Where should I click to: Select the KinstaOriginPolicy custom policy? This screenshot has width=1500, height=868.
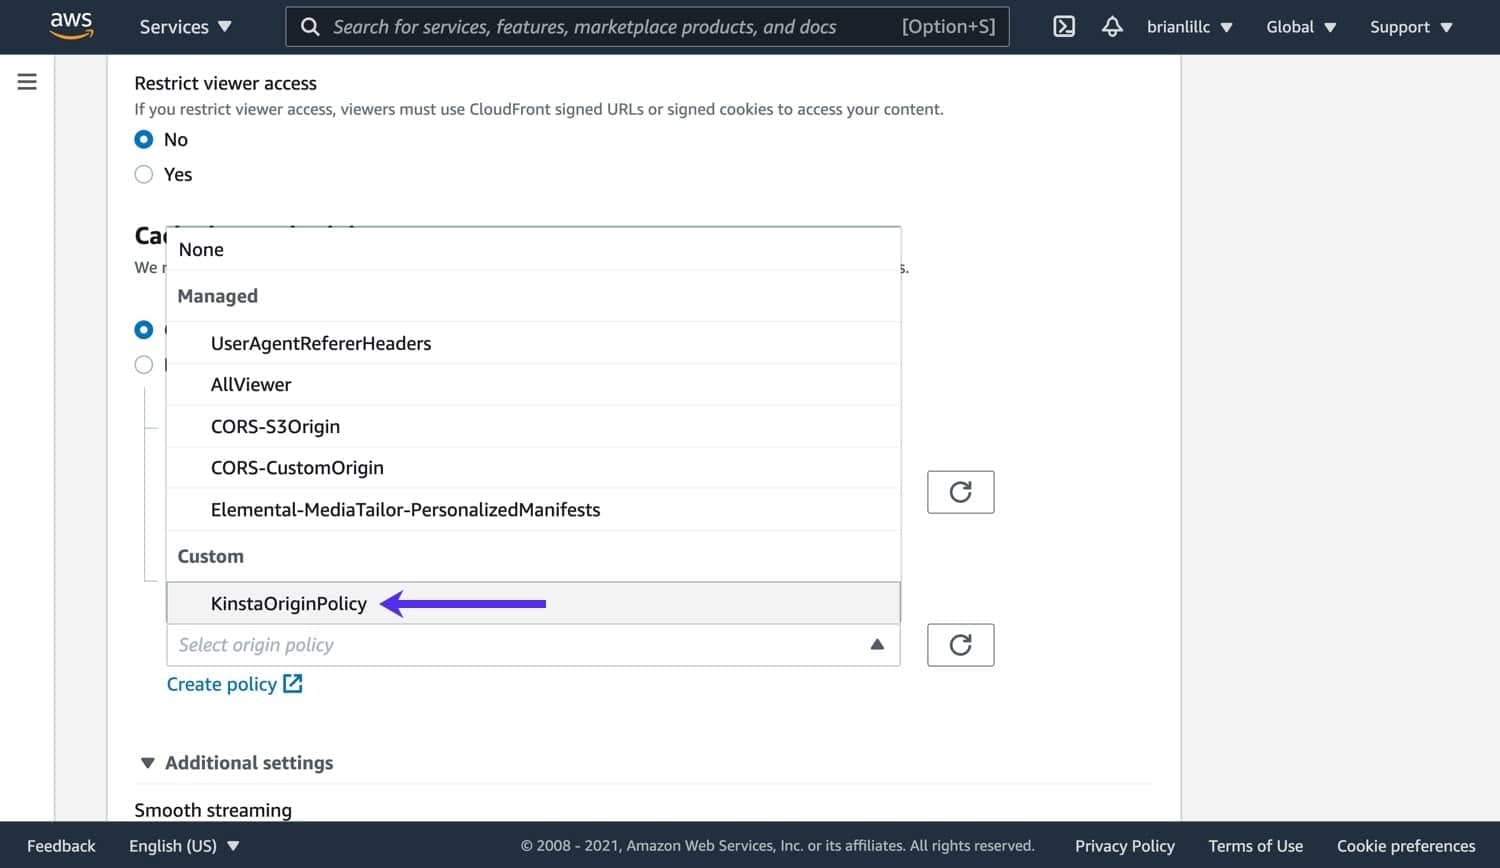(288, 603)
